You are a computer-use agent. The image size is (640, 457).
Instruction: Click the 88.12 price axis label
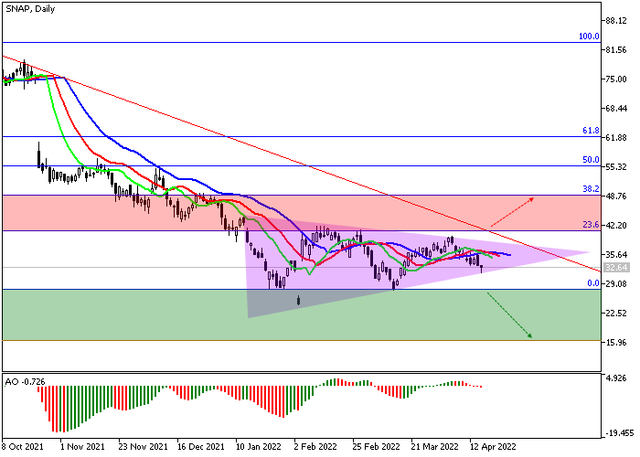(x=619, y=20)
